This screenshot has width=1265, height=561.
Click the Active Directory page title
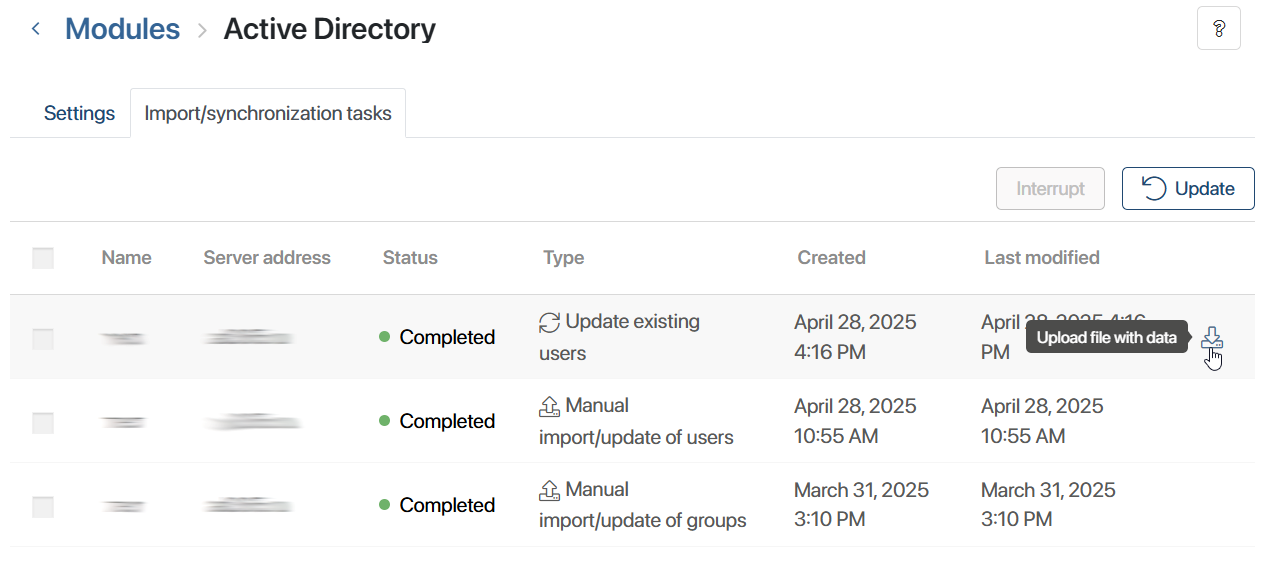click(329, 29)
